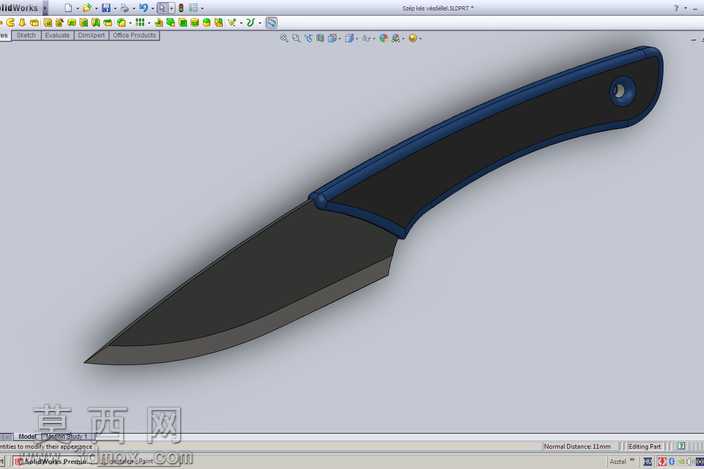Open the Motion Study 1 tab
The image size is (704, 469).
pos(66,436)
